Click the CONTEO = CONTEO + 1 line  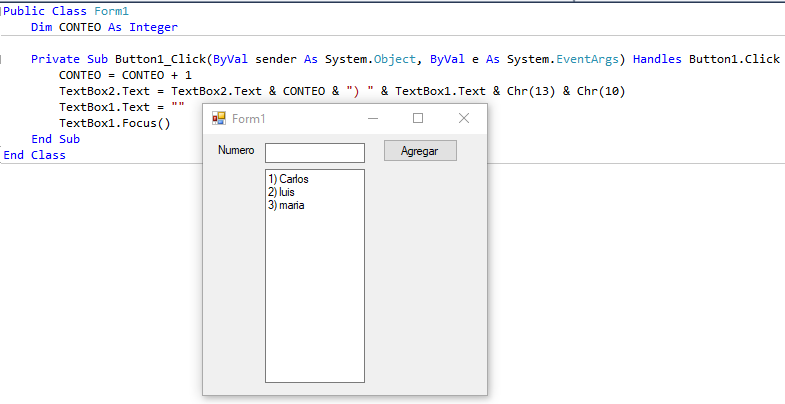pos(125,75)
